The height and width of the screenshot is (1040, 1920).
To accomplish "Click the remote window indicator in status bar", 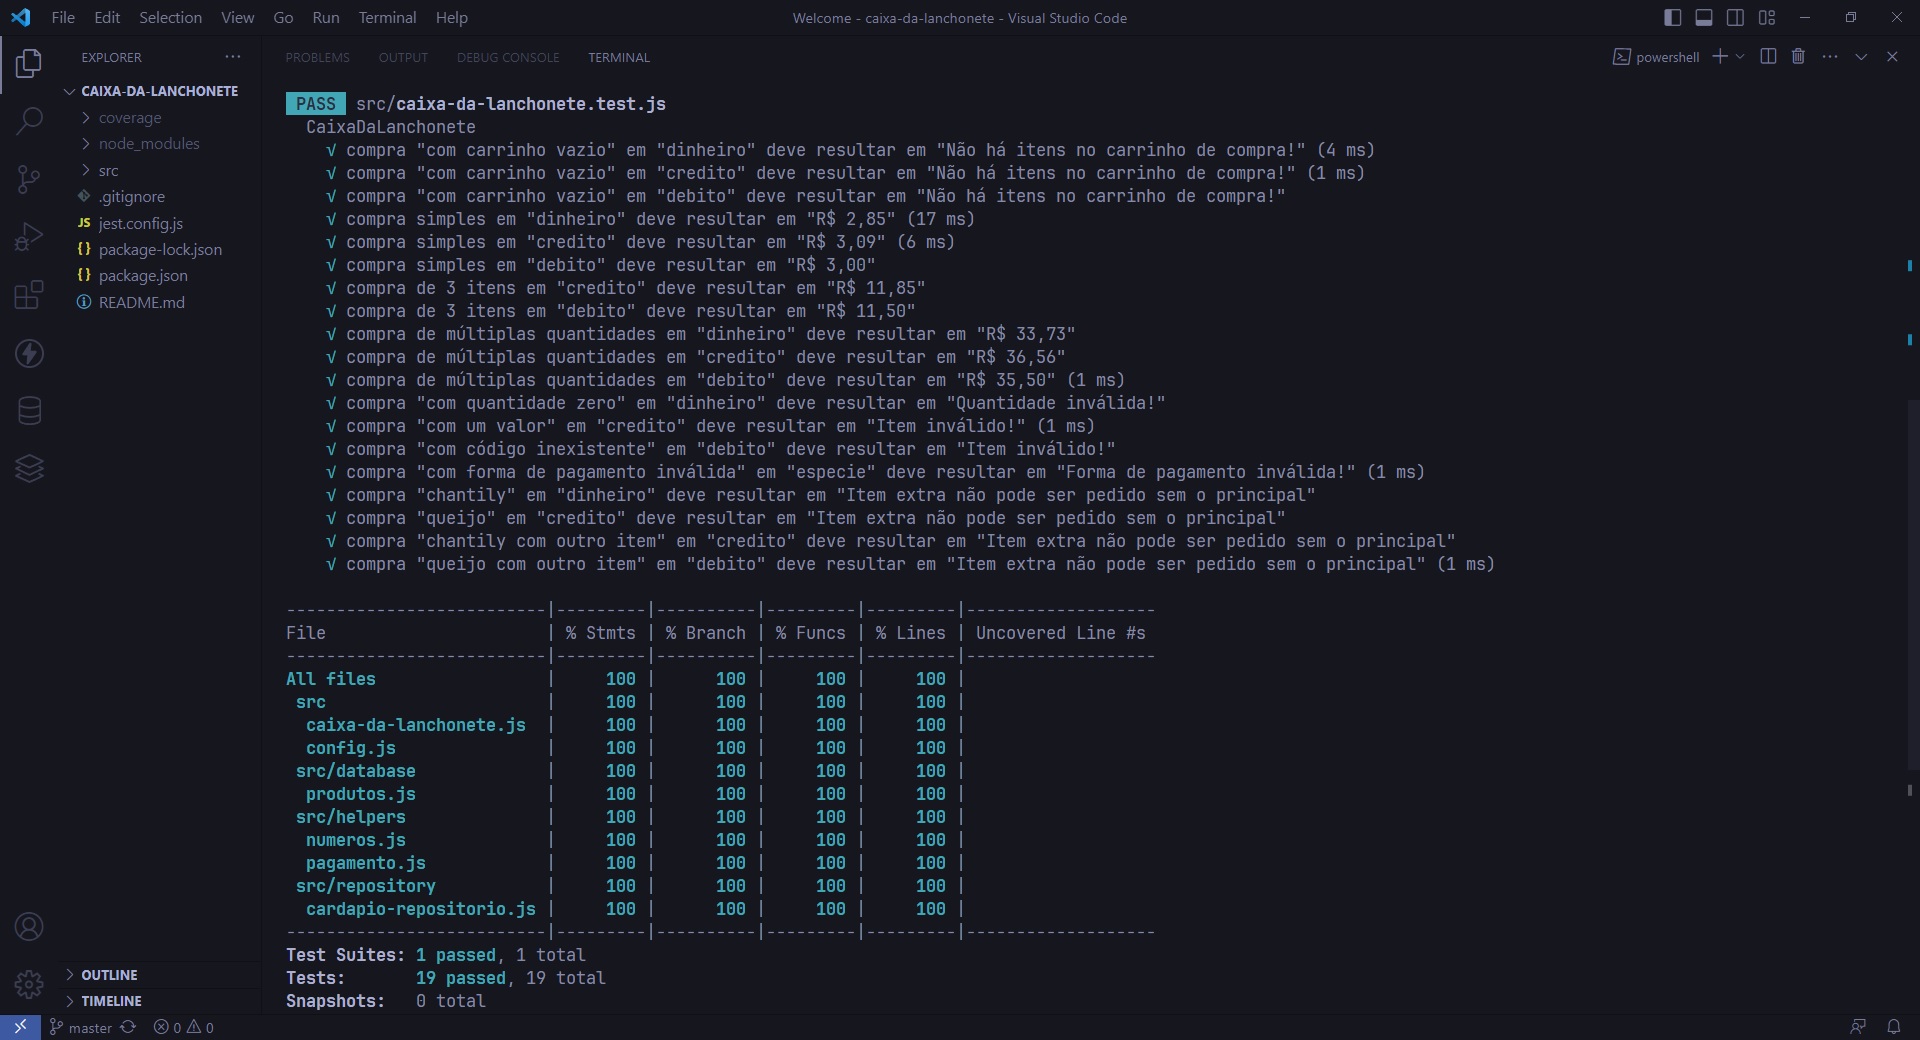I will click(x=20, y=1027).
